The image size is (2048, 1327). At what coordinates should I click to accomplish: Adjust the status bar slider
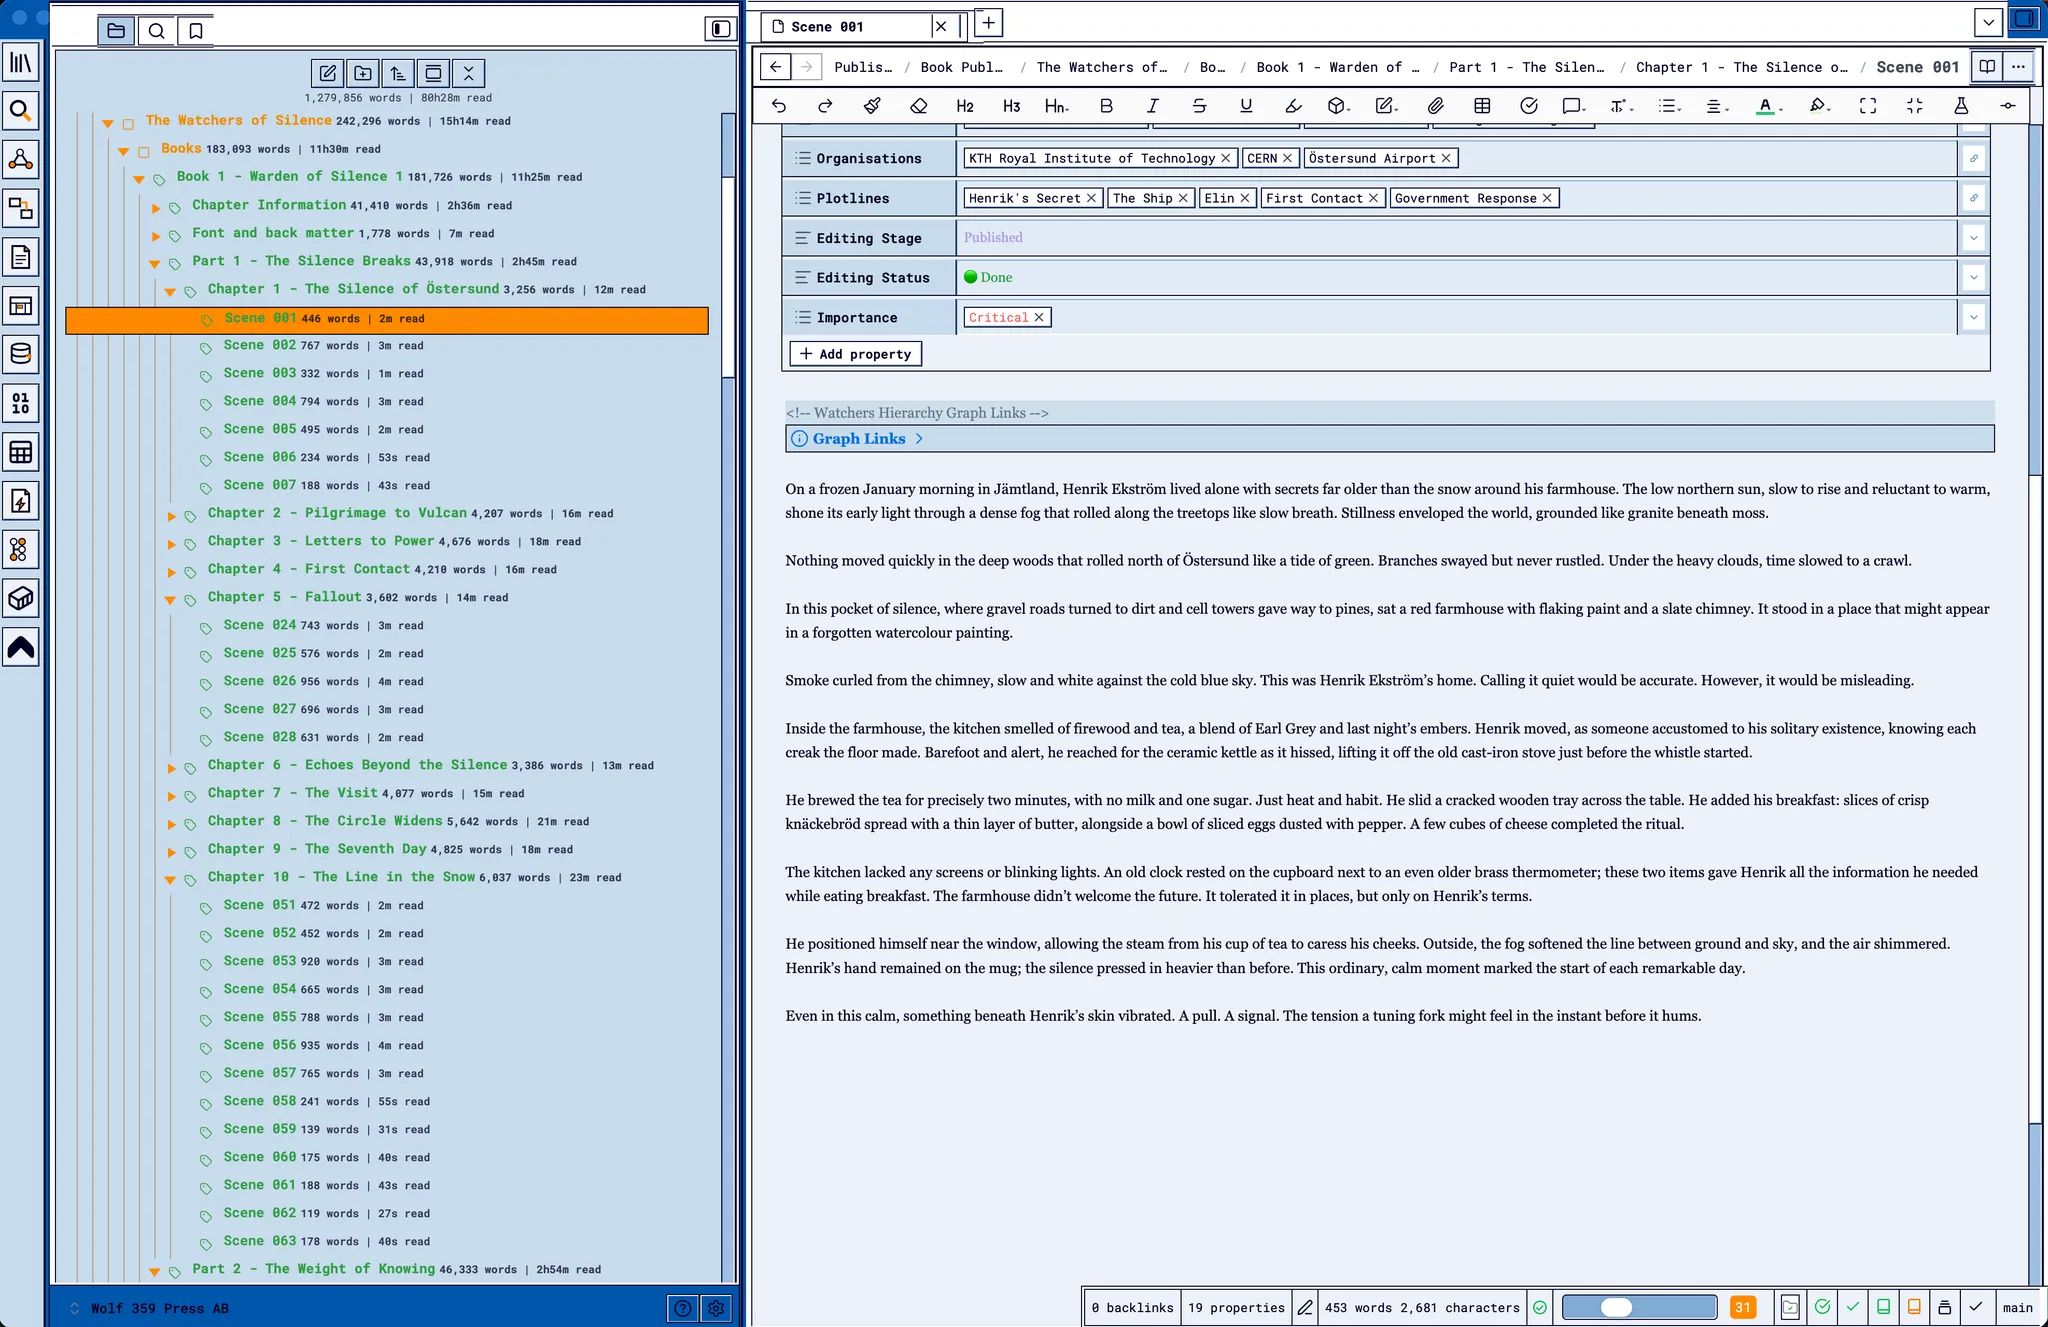1639,1307
